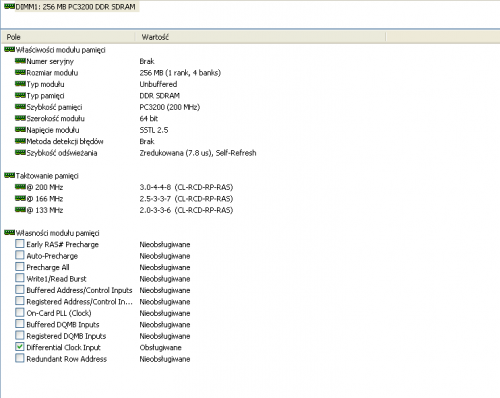This screenshot has height=398, width=500.
Task: Select the Własności modułu pamięci group header
Action: (x=52, y=233)
